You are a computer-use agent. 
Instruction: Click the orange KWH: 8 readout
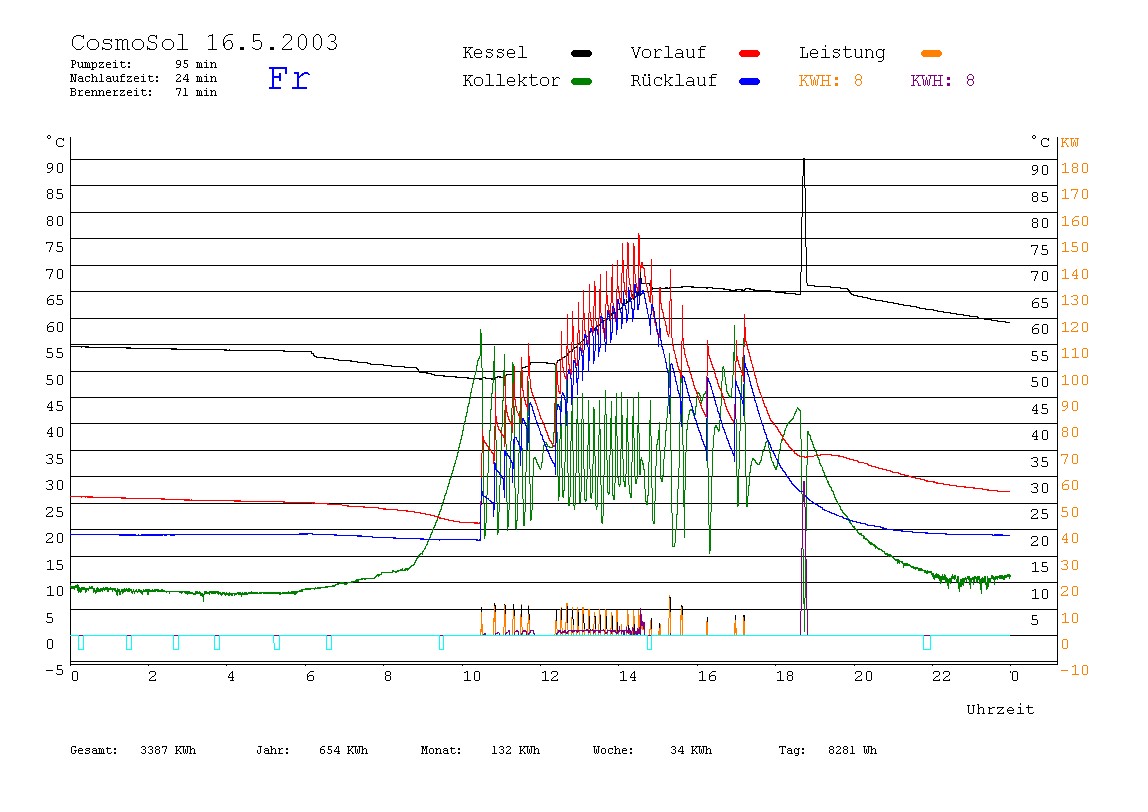(831, 81)
